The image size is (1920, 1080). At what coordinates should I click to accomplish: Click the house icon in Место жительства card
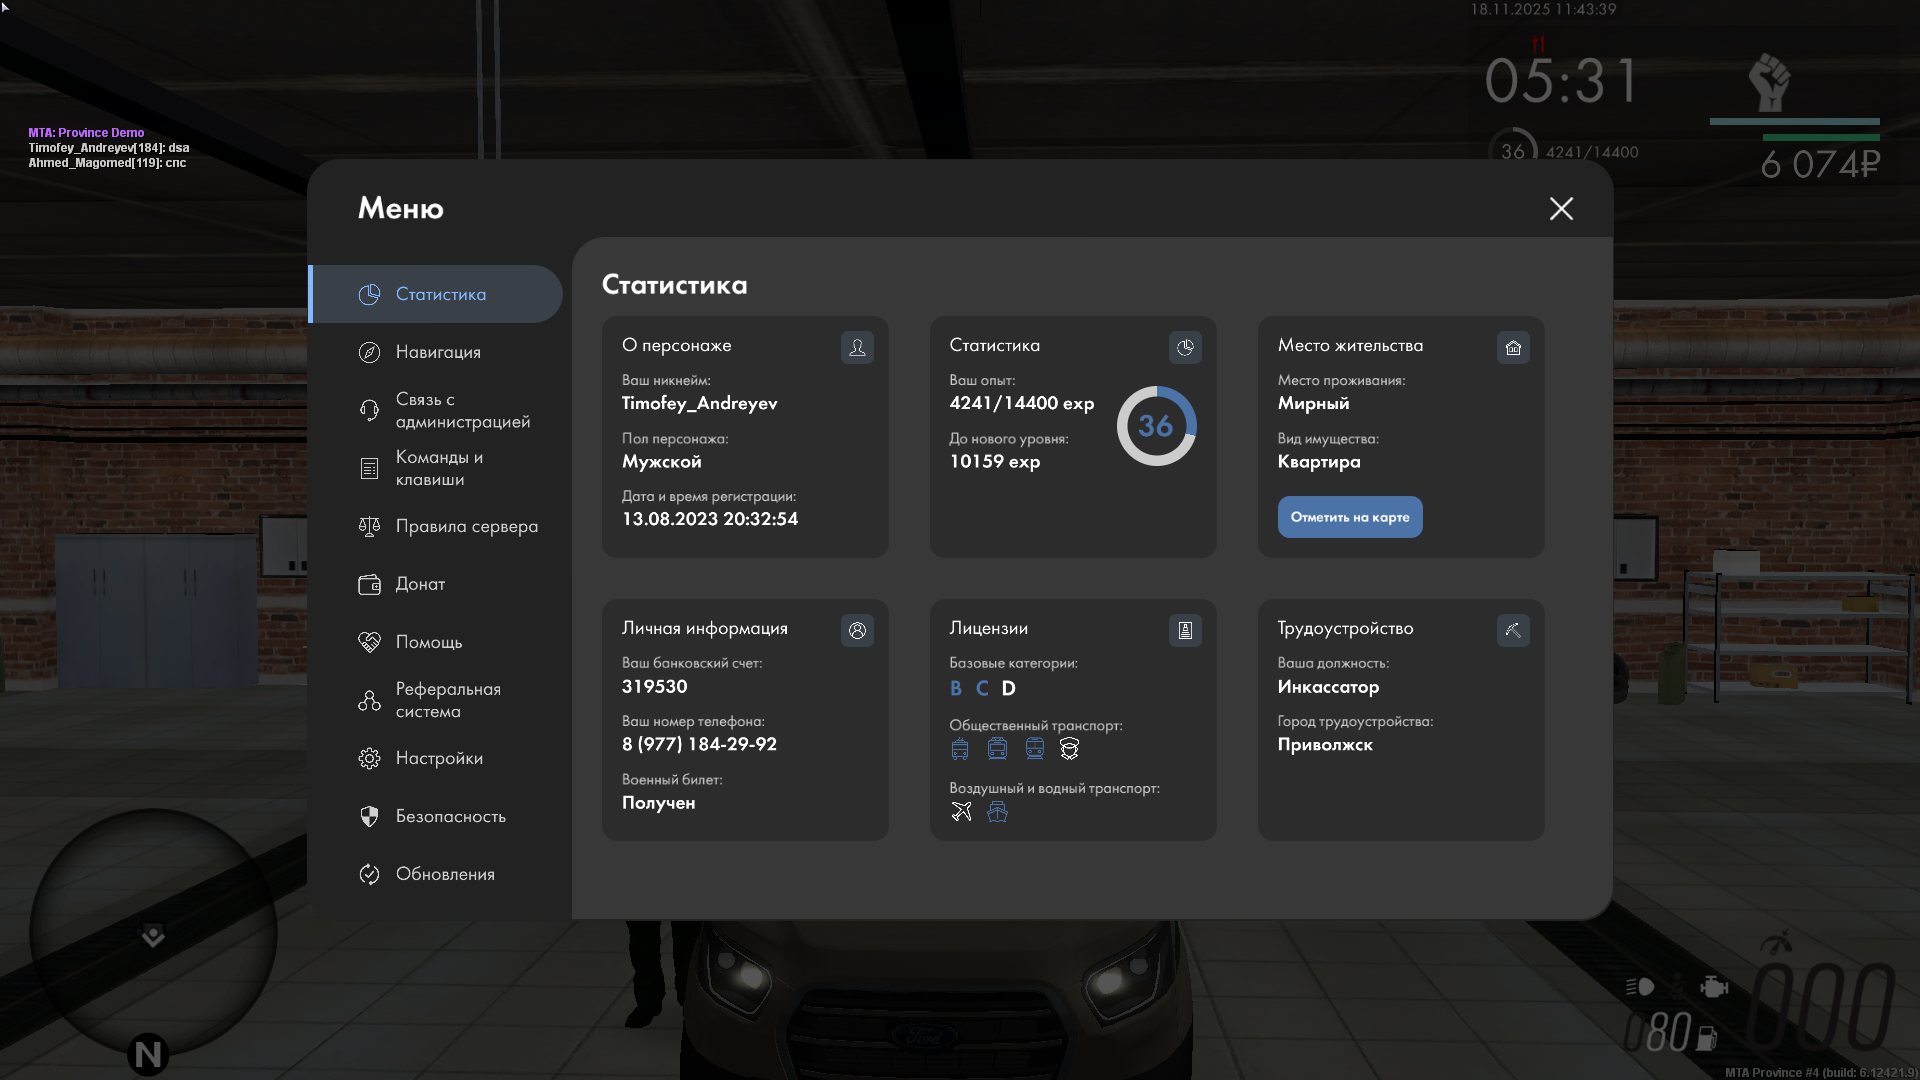(x=1513, y=347)
